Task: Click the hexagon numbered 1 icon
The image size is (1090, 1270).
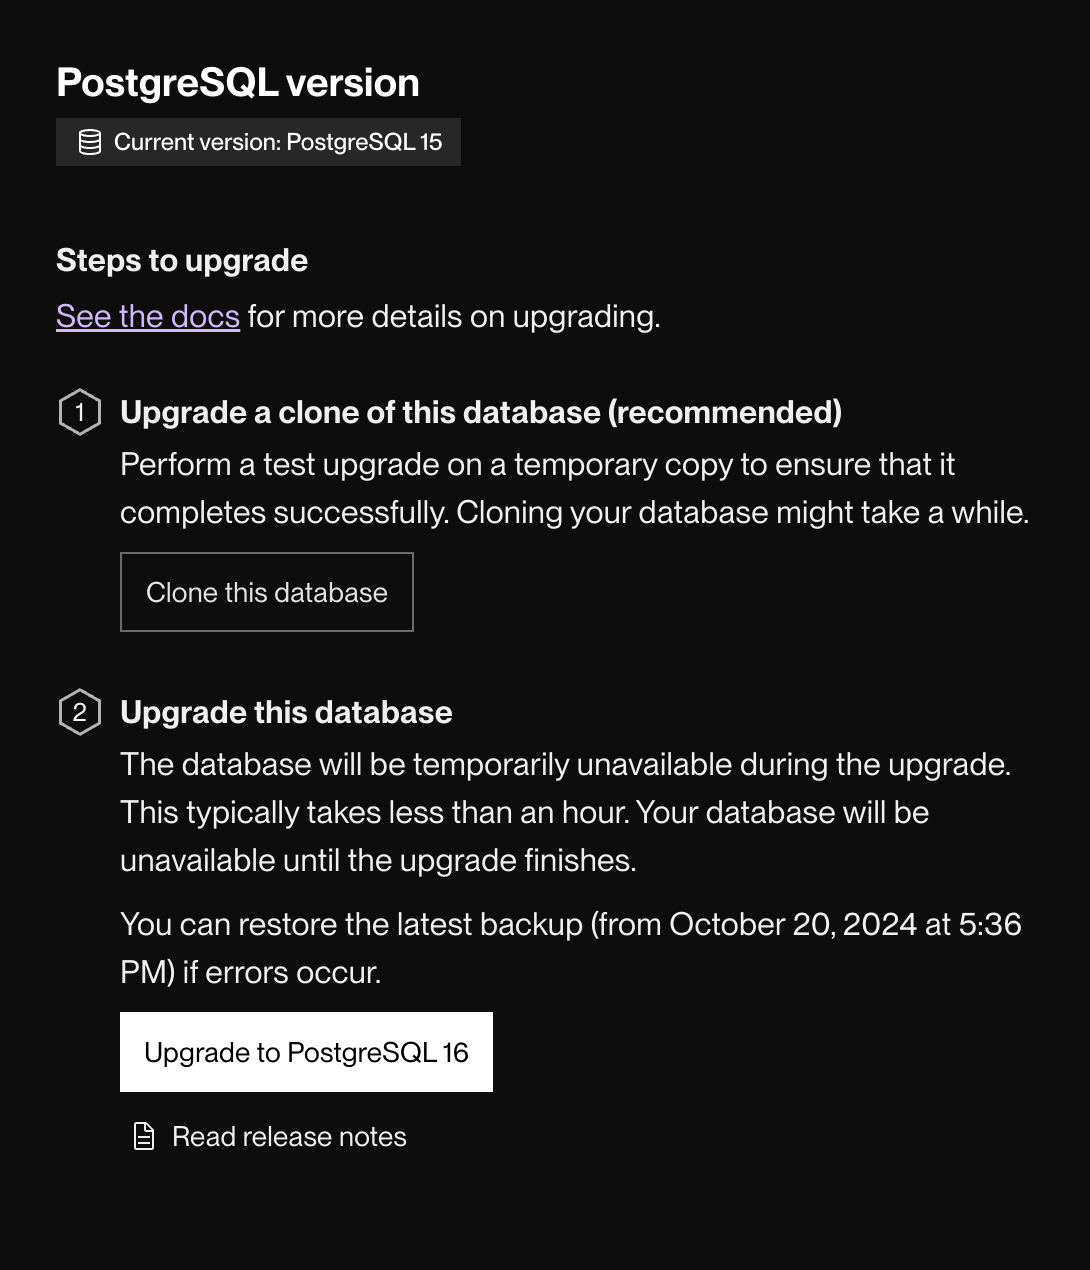Action: point(80,412)
